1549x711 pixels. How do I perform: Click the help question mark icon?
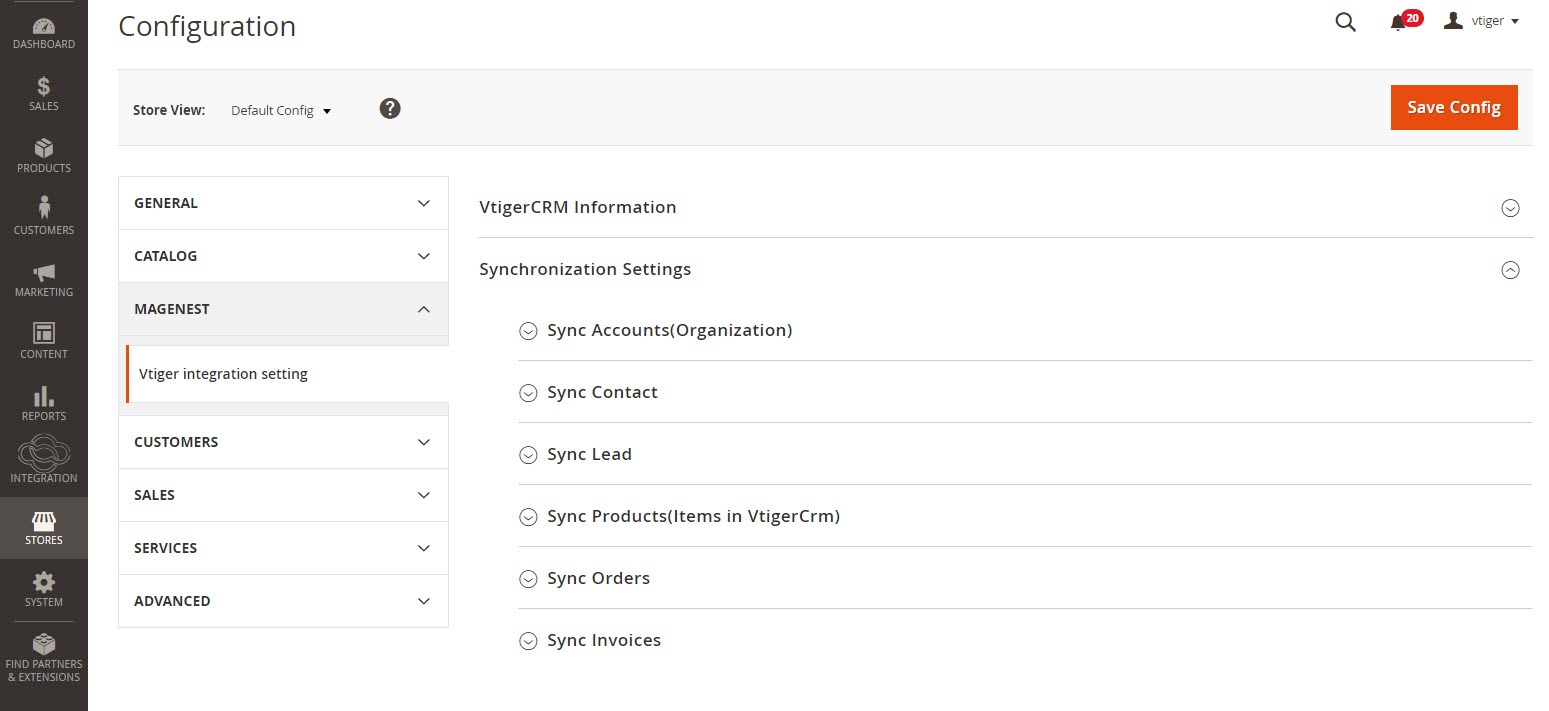(x=390, y=108)
